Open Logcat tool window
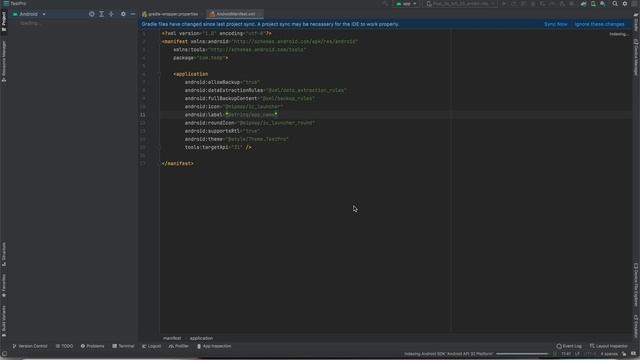640x360 pixels. click(x=151, y=346)
